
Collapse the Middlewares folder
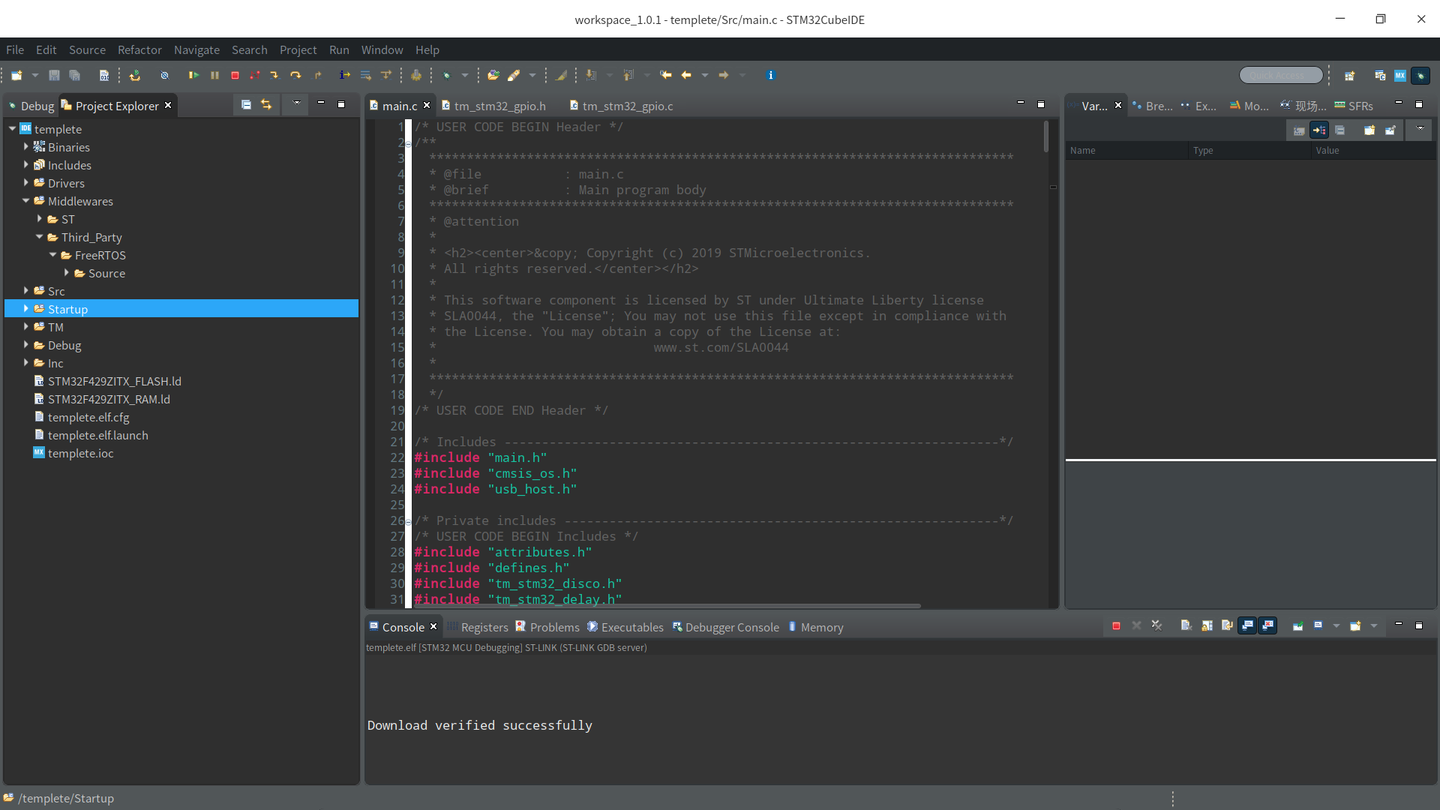click(x=26, y=201)
